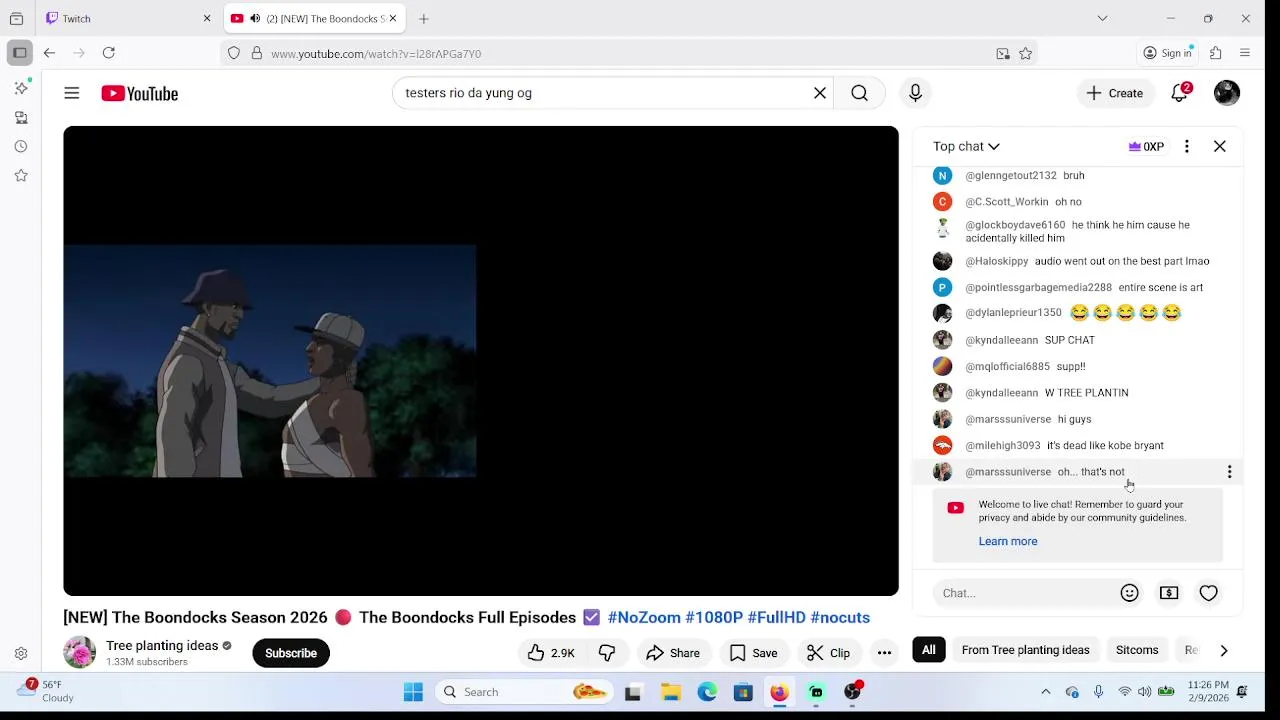
Task: Open the Windows Start menu
Action: 413,692
